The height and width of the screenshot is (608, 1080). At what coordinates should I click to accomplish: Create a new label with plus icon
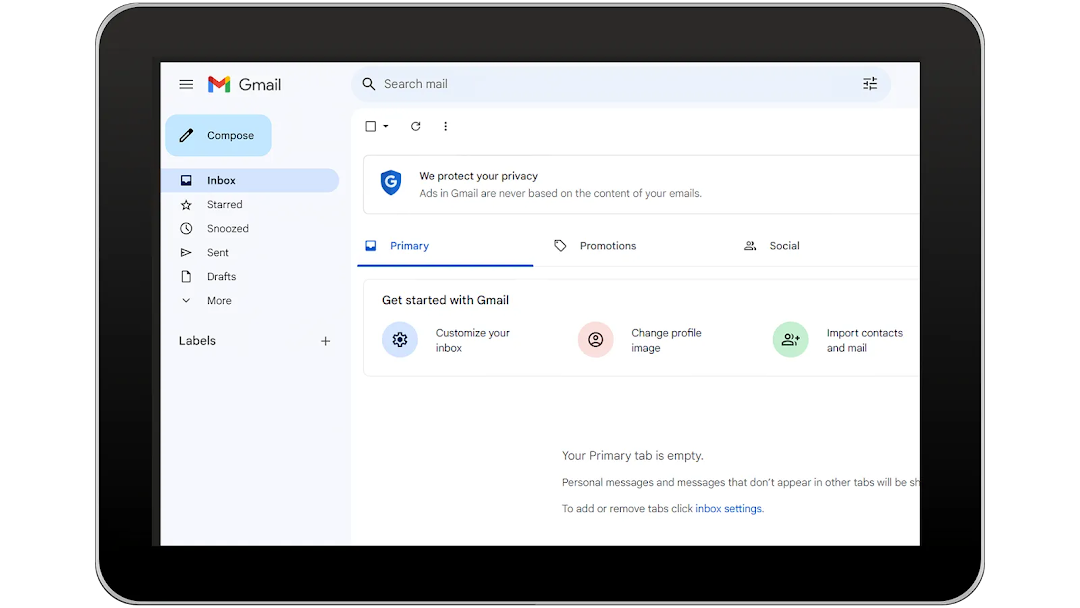click(x=325, y=341)
